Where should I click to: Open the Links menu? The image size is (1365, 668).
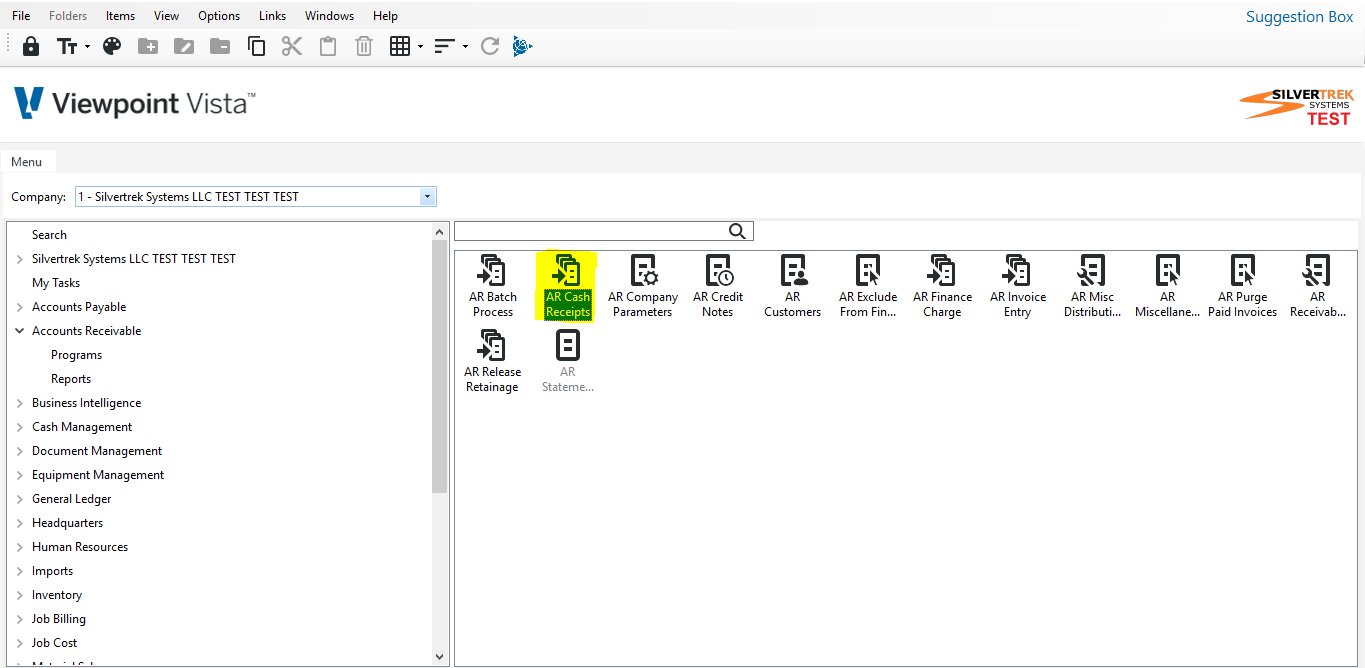pos(272,15)
